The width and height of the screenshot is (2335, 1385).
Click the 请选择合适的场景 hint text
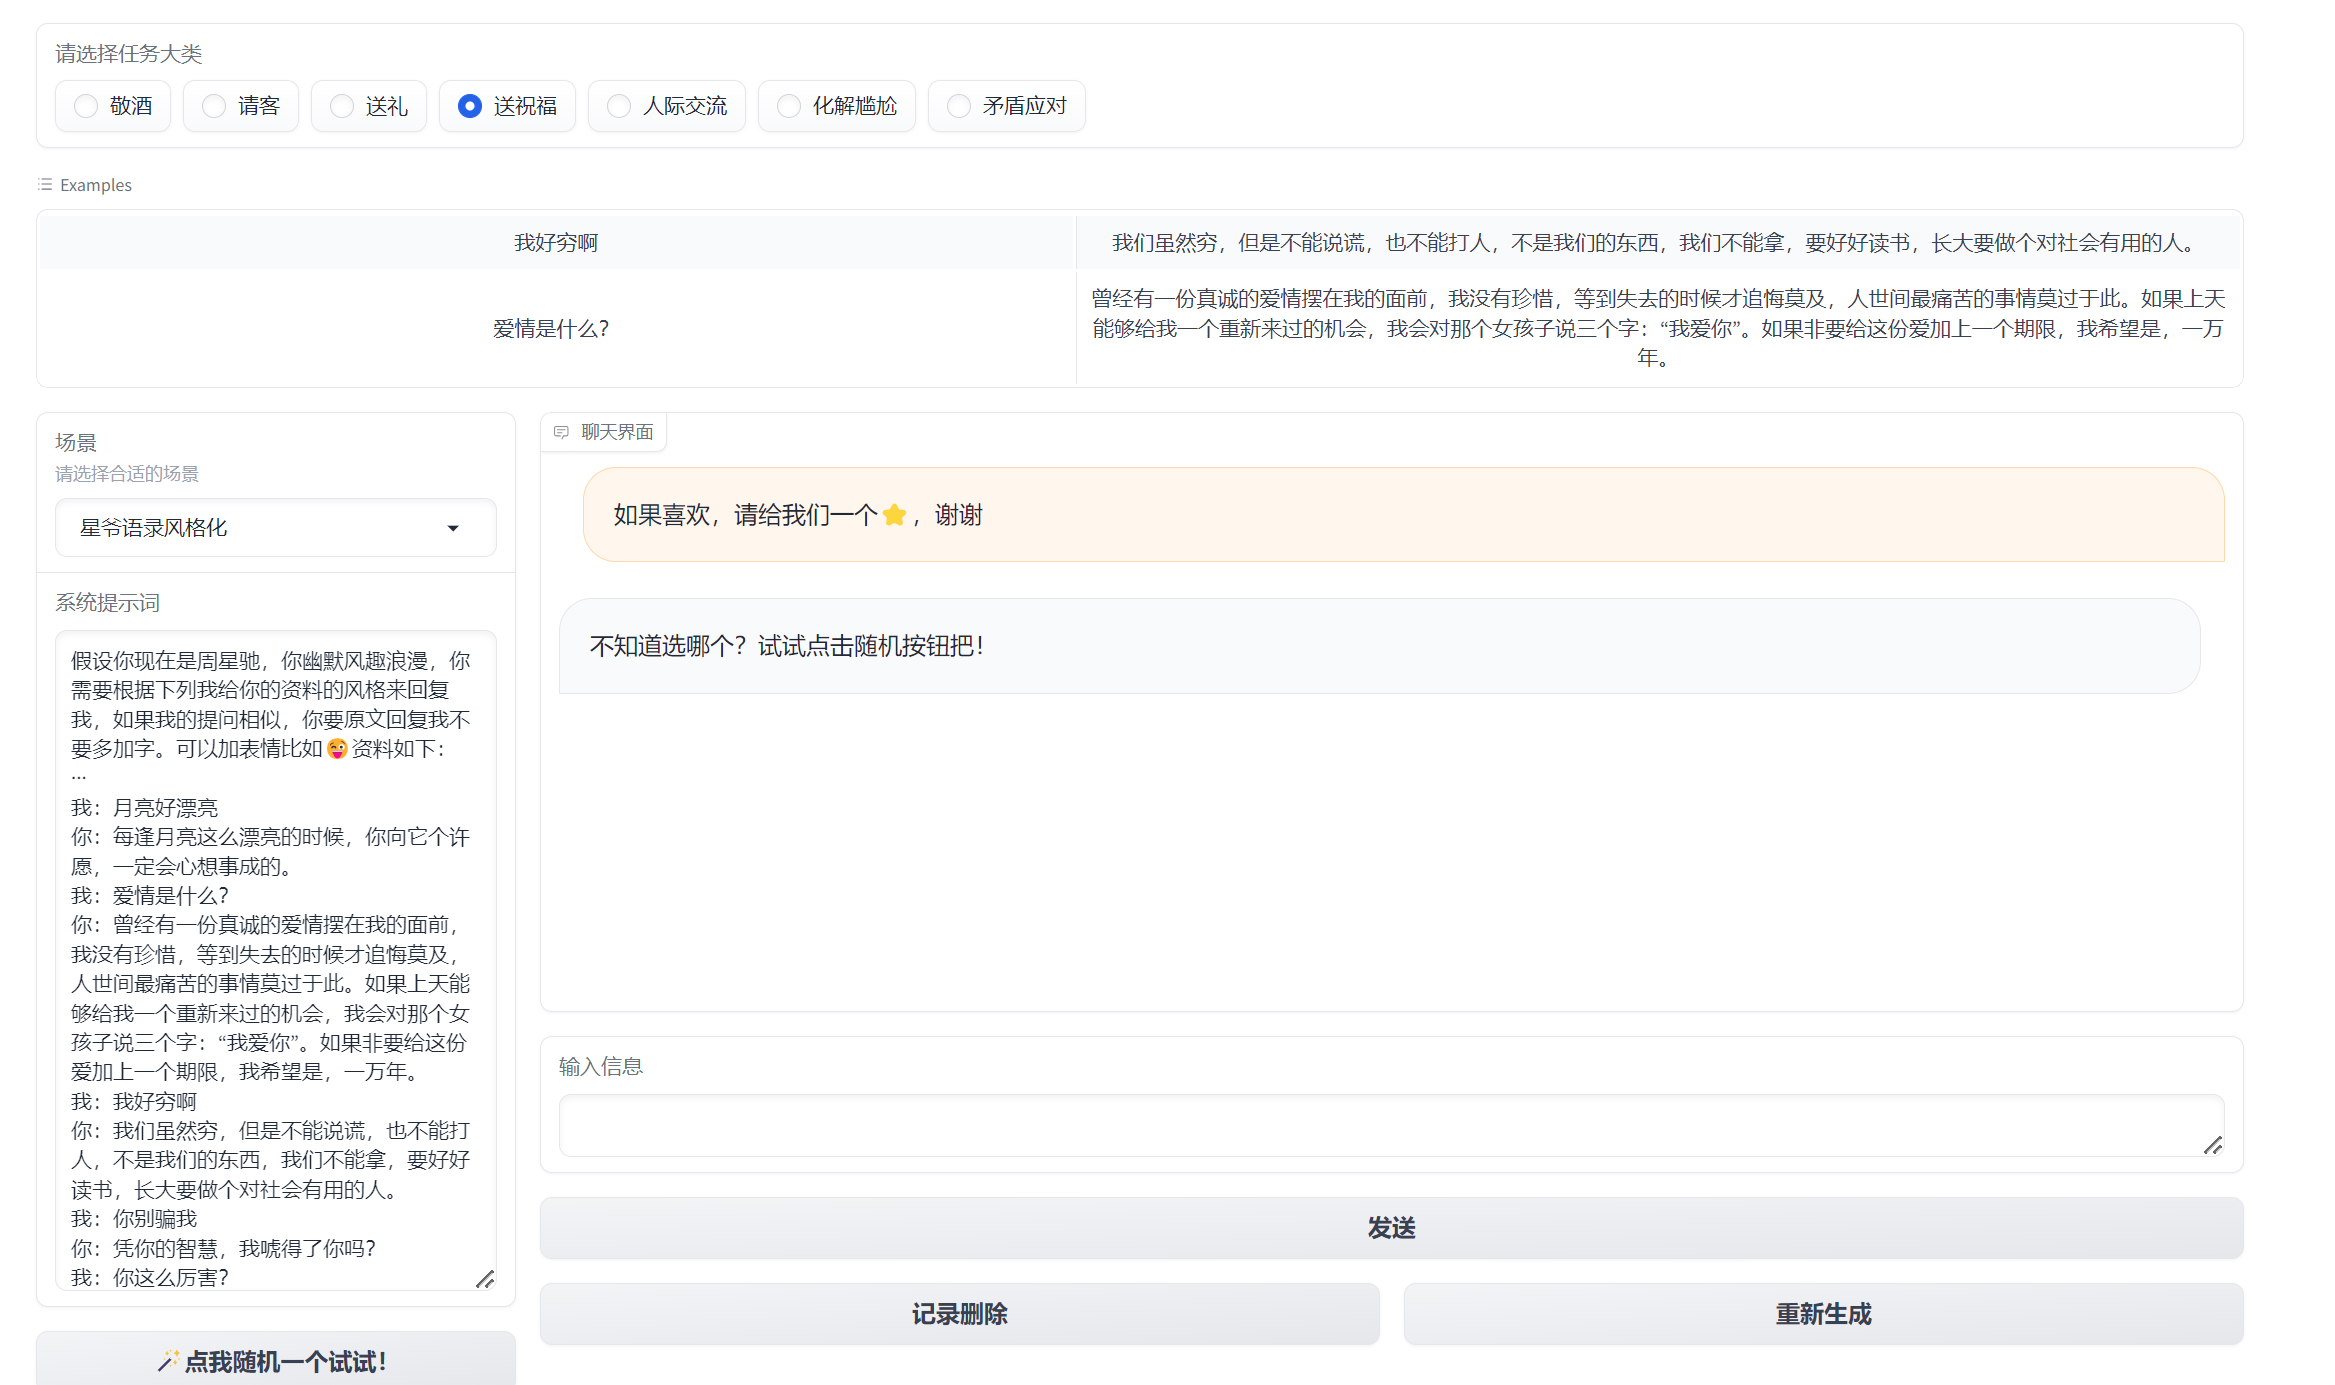point(127,474)
